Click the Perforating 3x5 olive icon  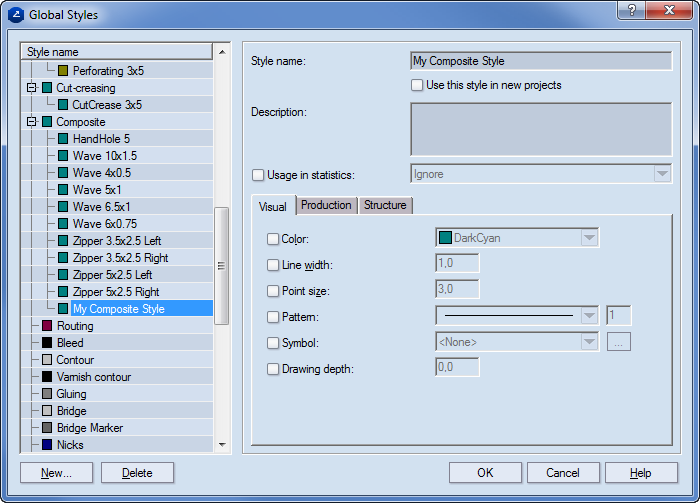(x=63, y=71)
